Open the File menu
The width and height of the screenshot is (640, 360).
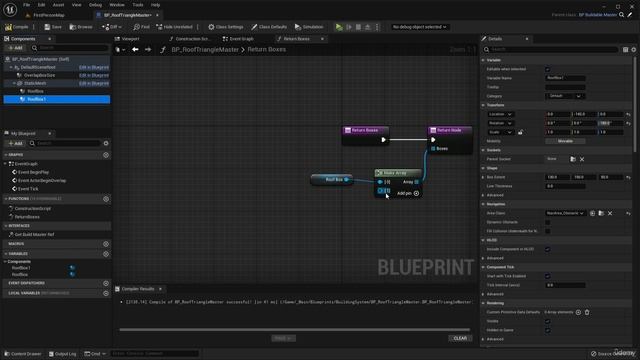click(x=27, y=5)
